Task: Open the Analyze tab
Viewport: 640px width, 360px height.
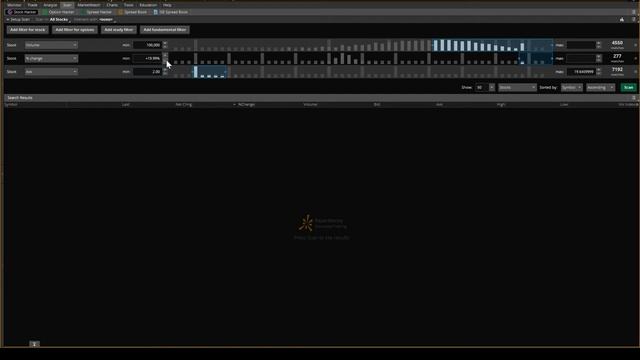Action: point(50,5)
